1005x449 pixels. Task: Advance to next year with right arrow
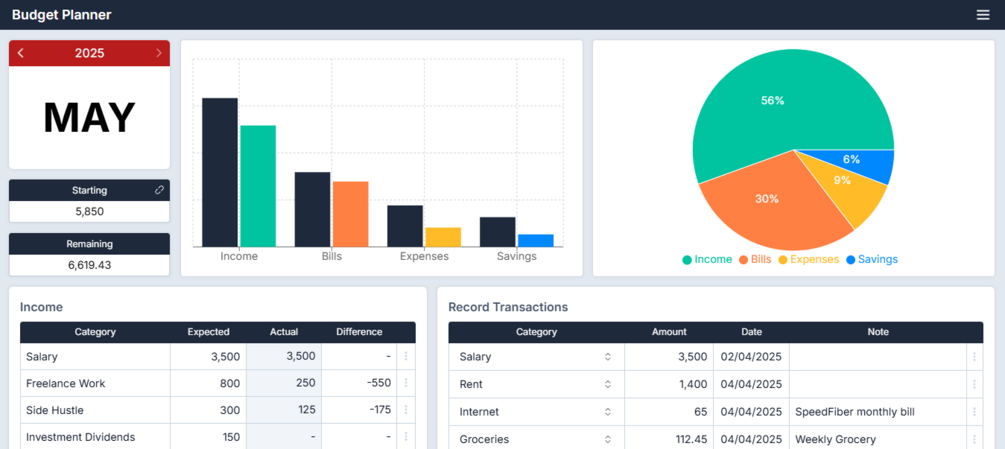tap(159, 53)
